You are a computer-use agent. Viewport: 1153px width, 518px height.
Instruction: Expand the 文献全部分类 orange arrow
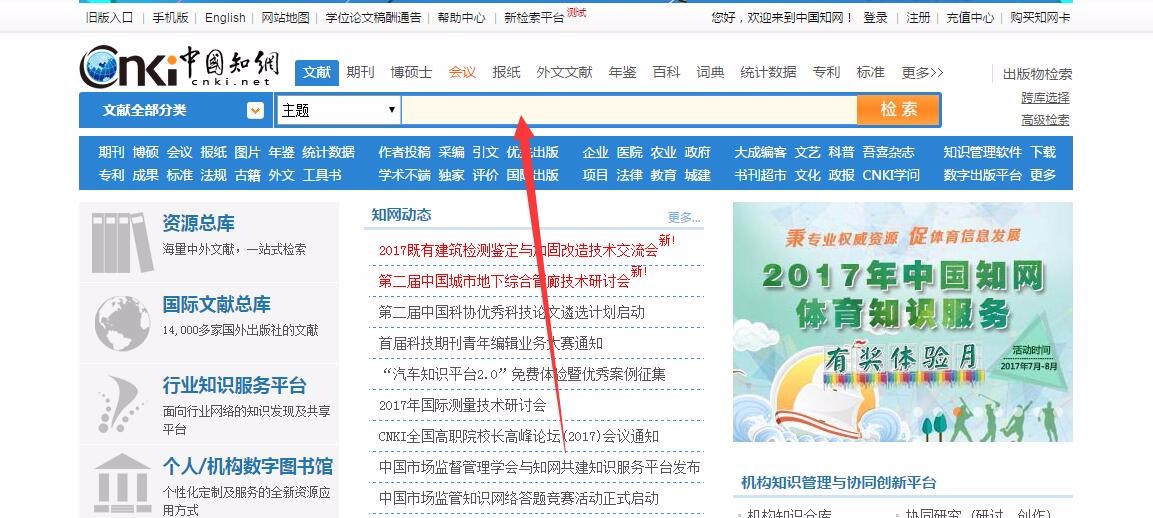pos(256,110)
